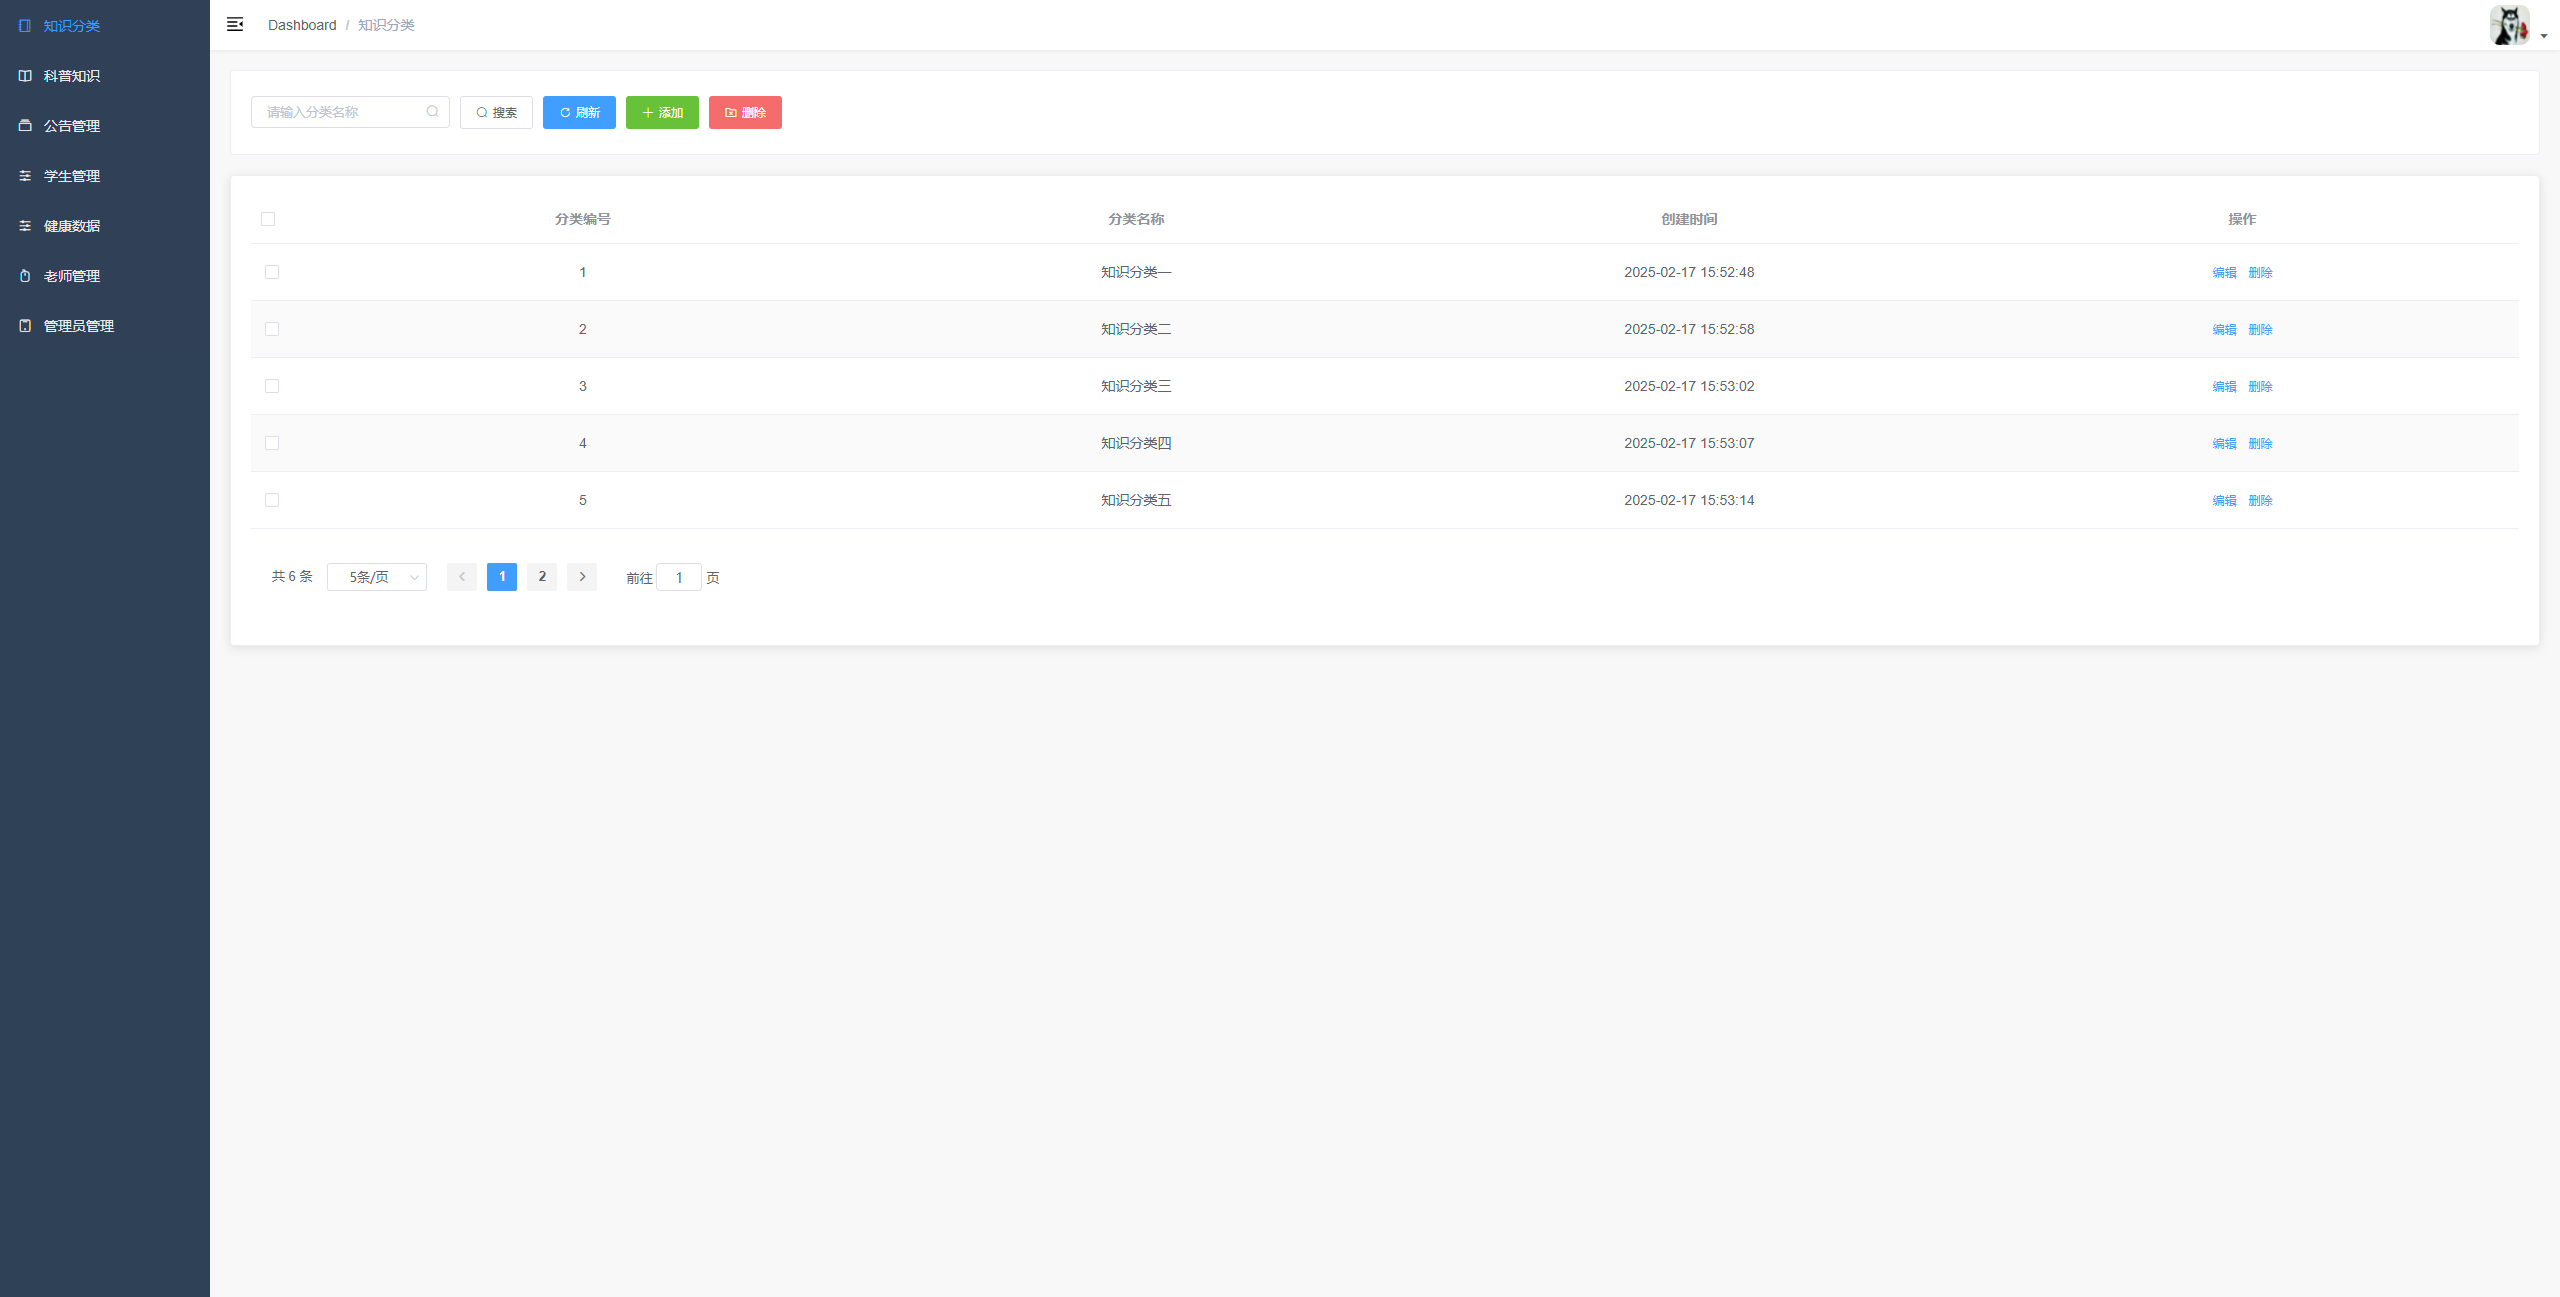Screen dimensions: 2560x1297
Task: Open the 学生管理 menu item
Action: 105,176
